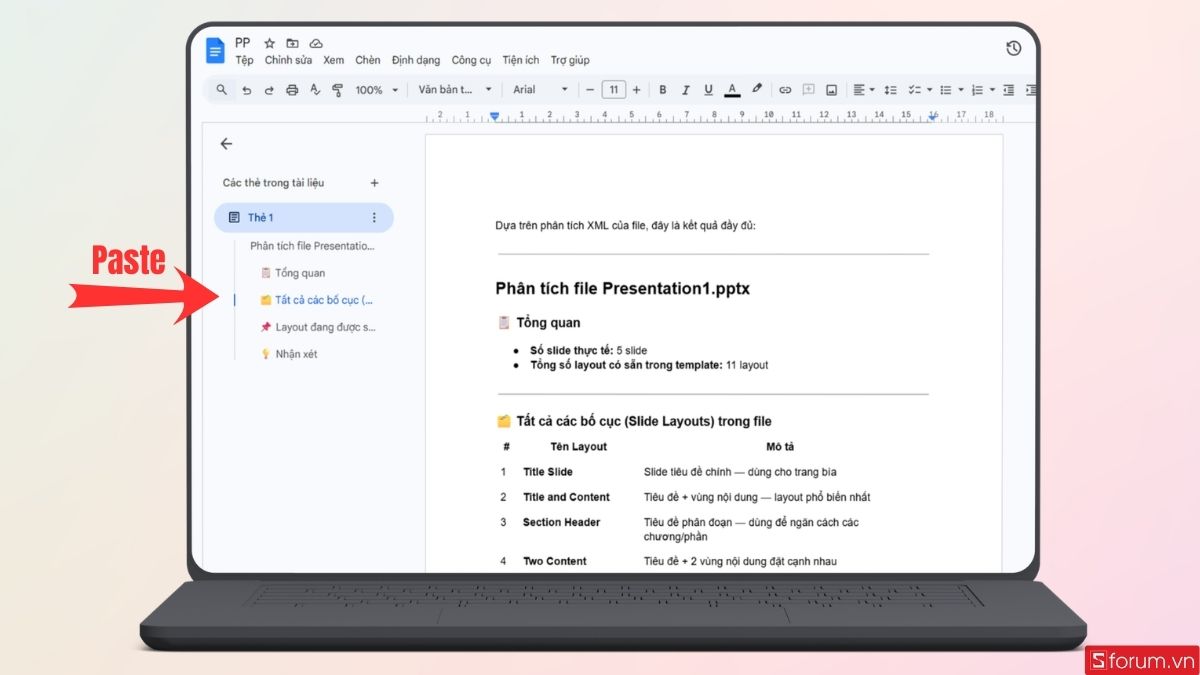Image resolution: width=1200 pixels, height=675 pixels.
Task: Click the PP document title
Action: (x=242, y=43)
